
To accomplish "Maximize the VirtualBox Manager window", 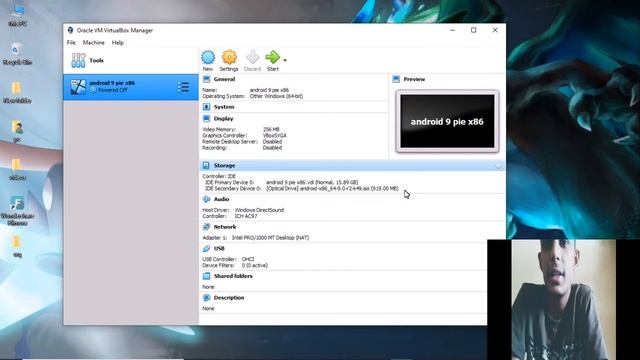I will click(473, 30).
